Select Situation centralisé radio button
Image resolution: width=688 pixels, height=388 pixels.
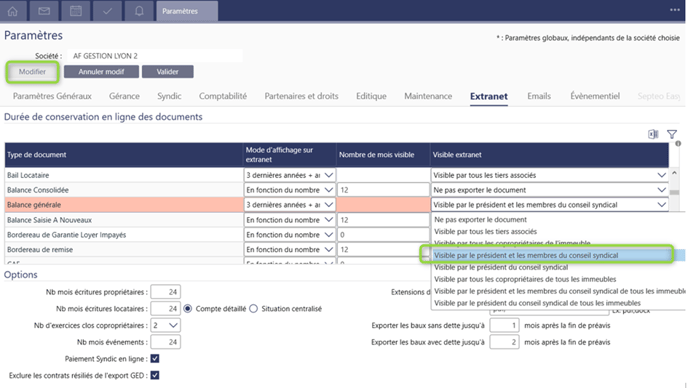tap(253, 309)
